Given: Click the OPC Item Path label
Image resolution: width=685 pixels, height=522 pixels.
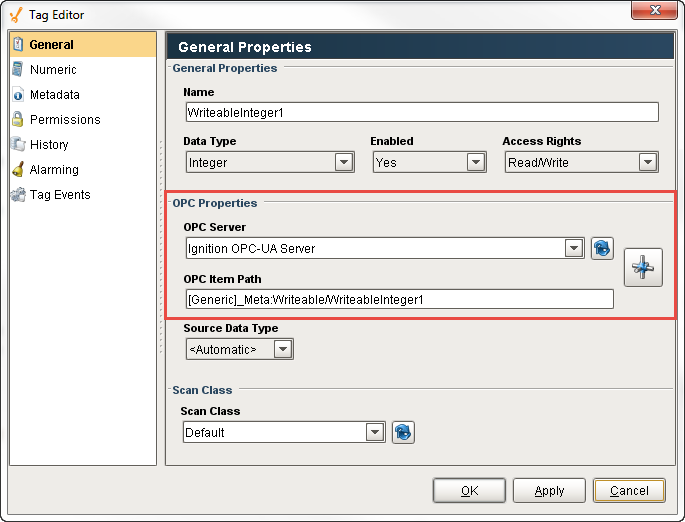Looking at the screenshot, I should (222, 279).
